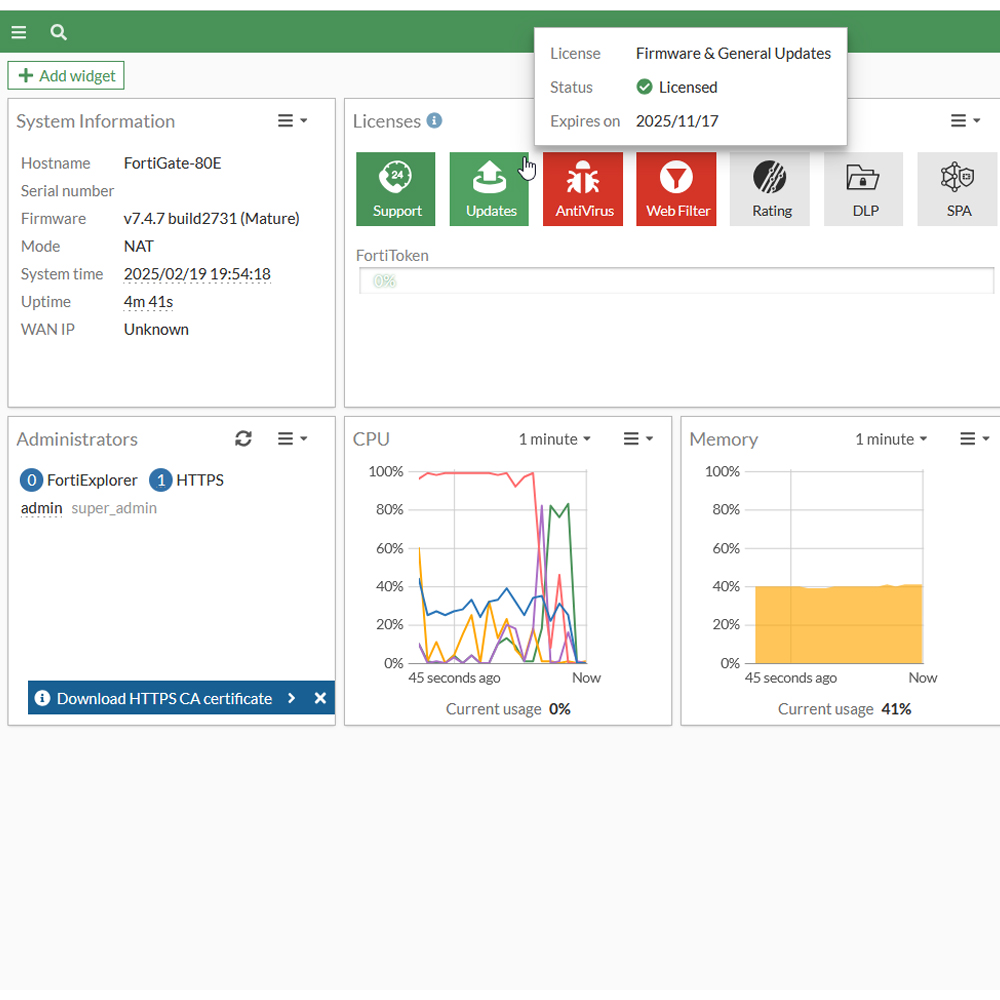Screen dimensions: 1000x1000
Task: Open the Administrators widget options menu
Action: 292,439
